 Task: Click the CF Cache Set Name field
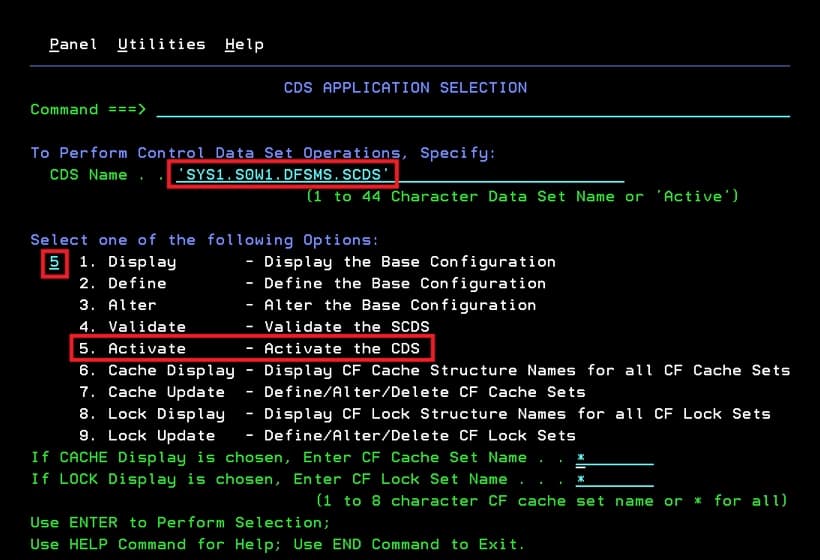click(614, 458)
